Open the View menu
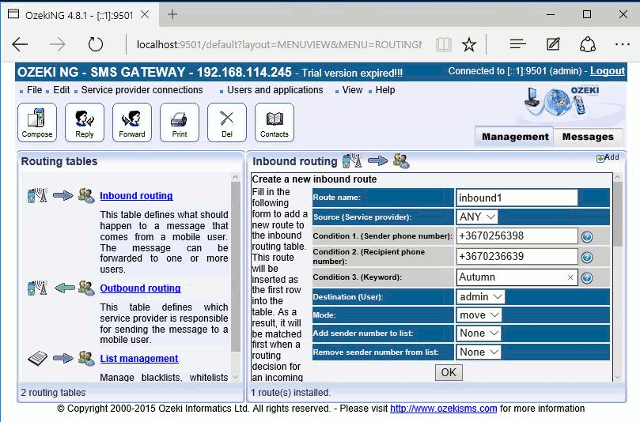640x422 pixels. [352, 90]
